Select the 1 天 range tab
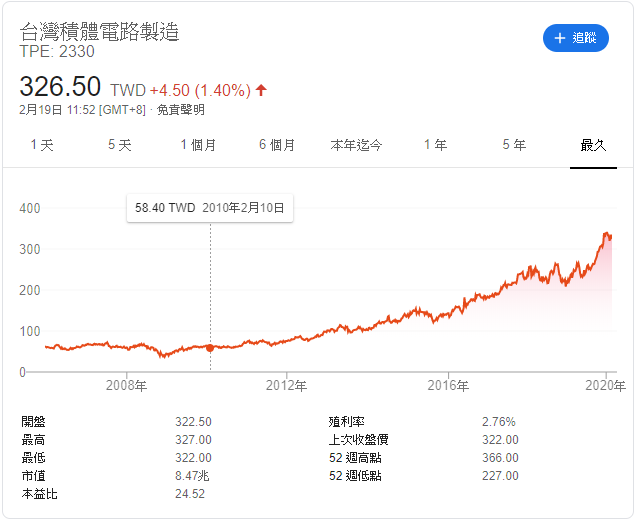The height and width of the screenshot is (519, 636). (42, 145)
